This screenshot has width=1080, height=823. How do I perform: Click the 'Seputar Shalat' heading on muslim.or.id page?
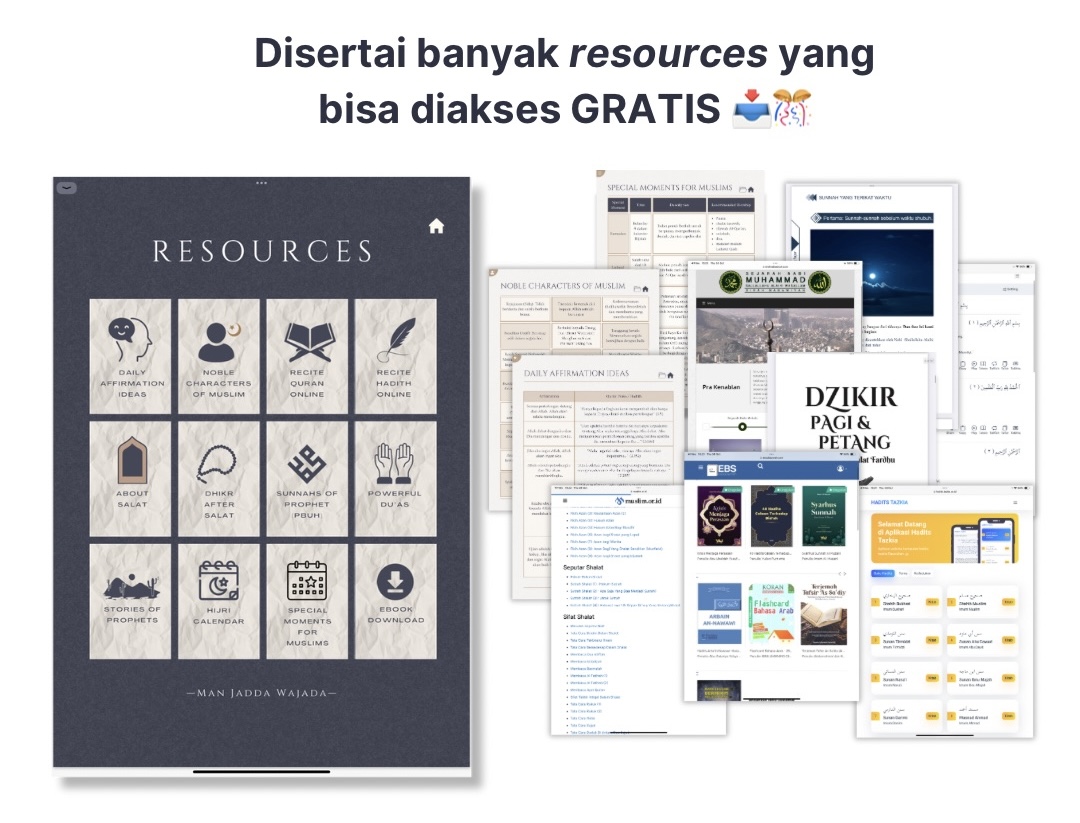[x=583, y=567]
